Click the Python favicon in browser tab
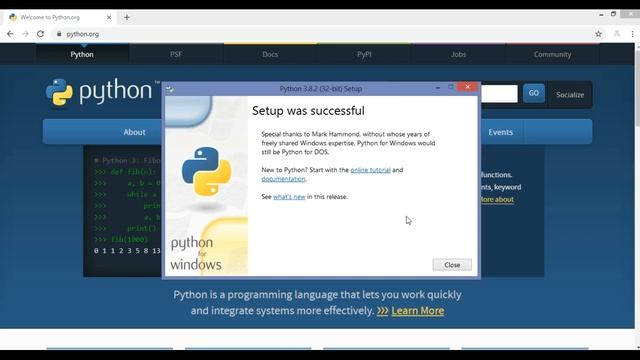Viewport: 640px width, 360px height. [13, 17]
